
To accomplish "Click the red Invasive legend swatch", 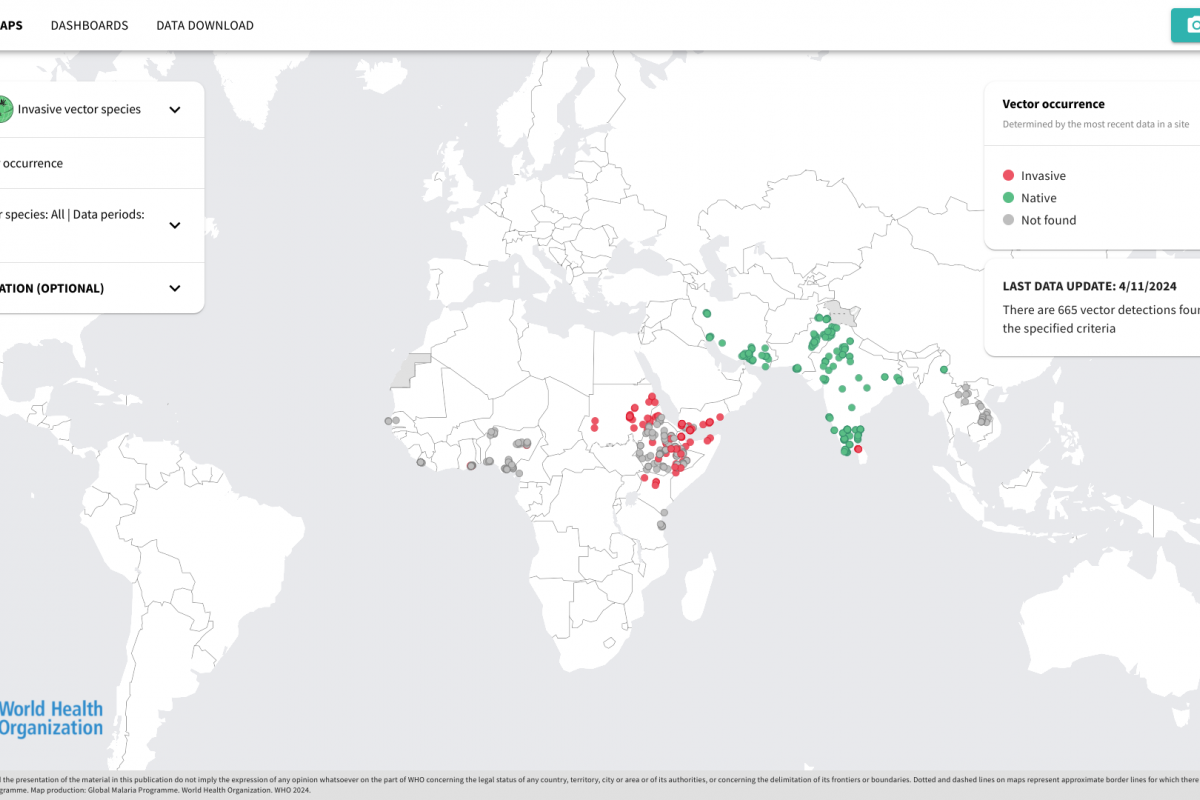I will (1008, 176).
